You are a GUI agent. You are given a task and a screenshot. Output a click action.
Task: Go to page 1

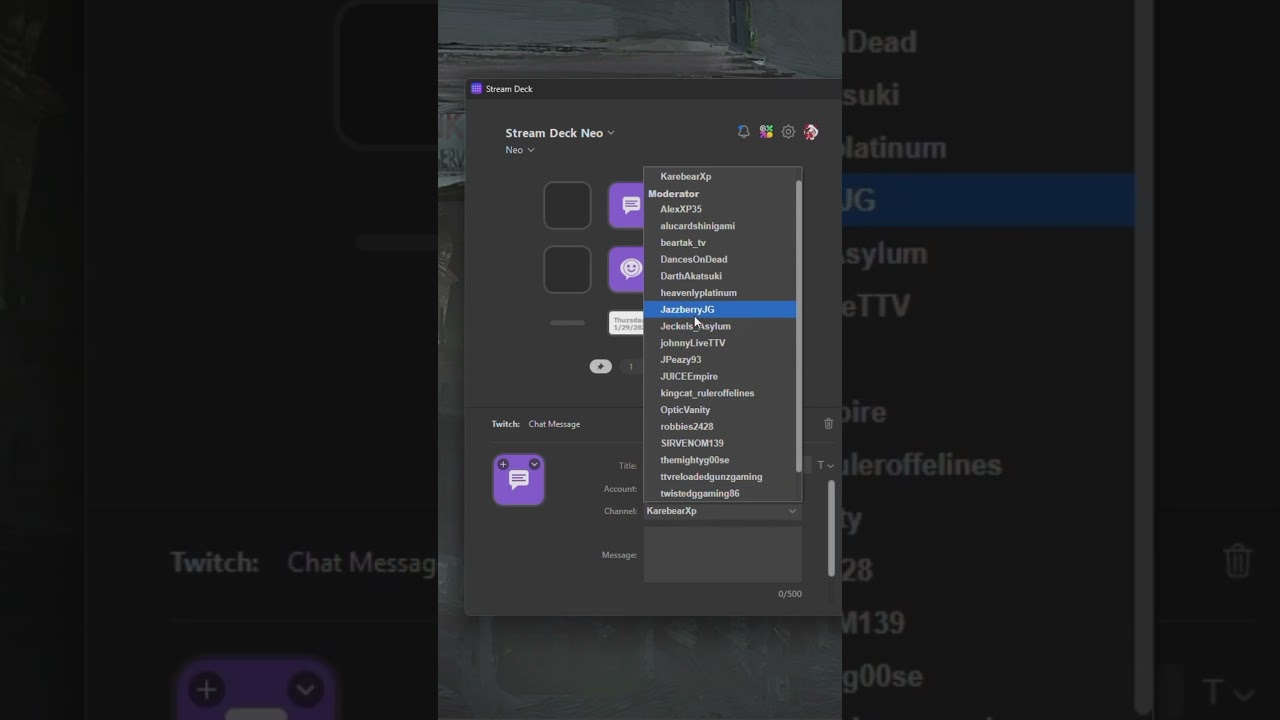coord(630,366)
